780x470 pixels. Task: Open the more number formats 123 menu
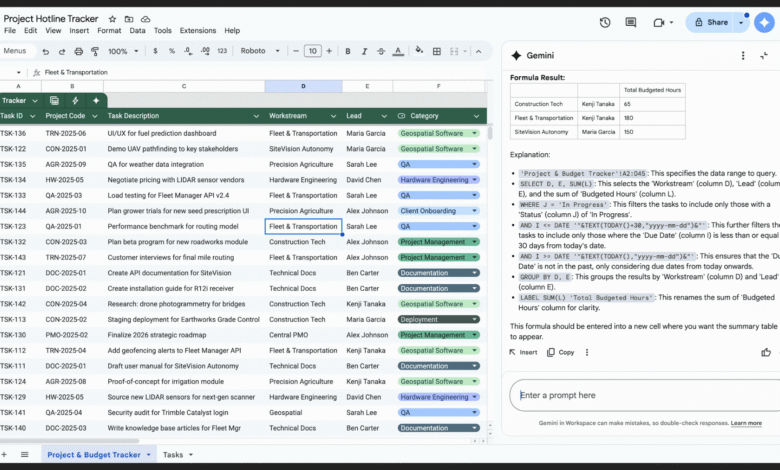click(x=222, y=51)
